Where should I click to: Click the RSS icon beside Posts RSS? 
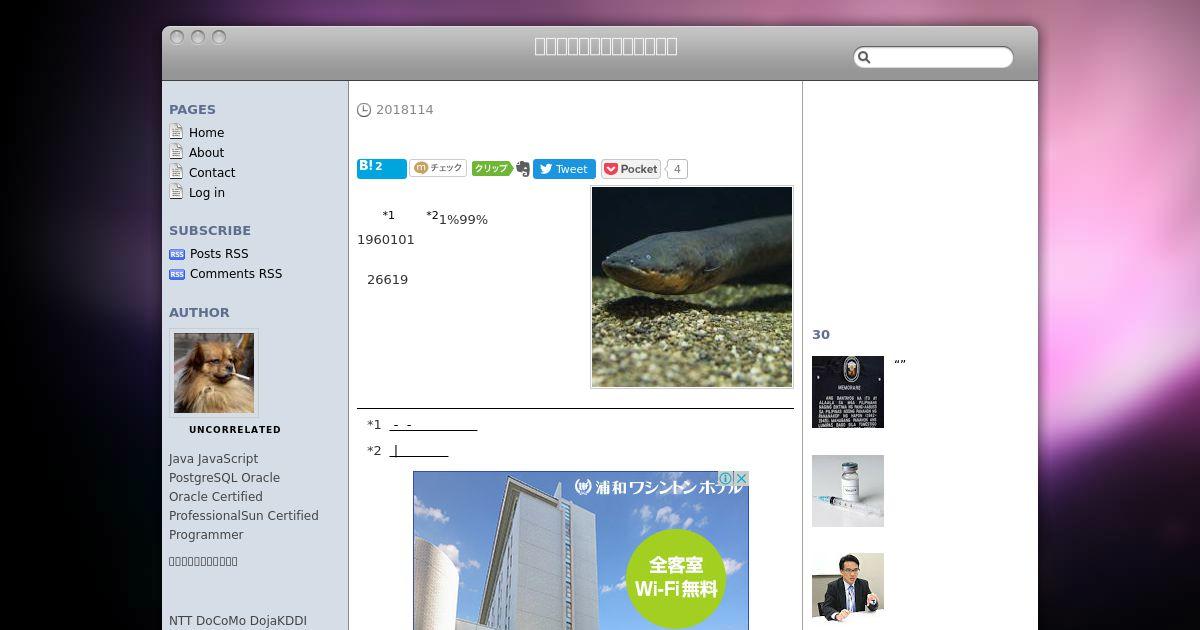177,254
